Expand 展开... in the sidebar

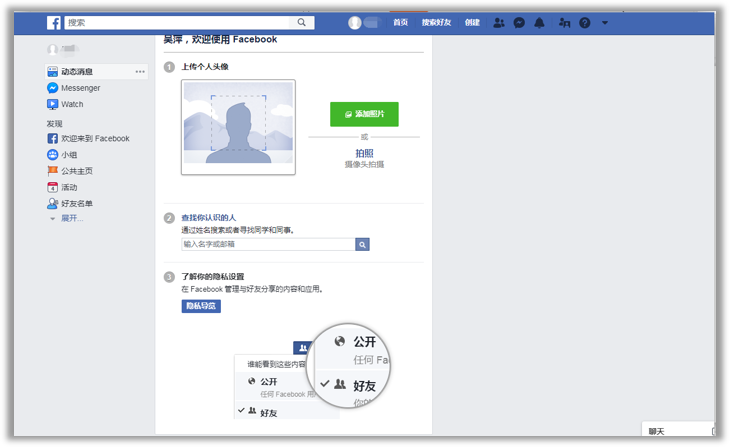click(x=72, y=218)
